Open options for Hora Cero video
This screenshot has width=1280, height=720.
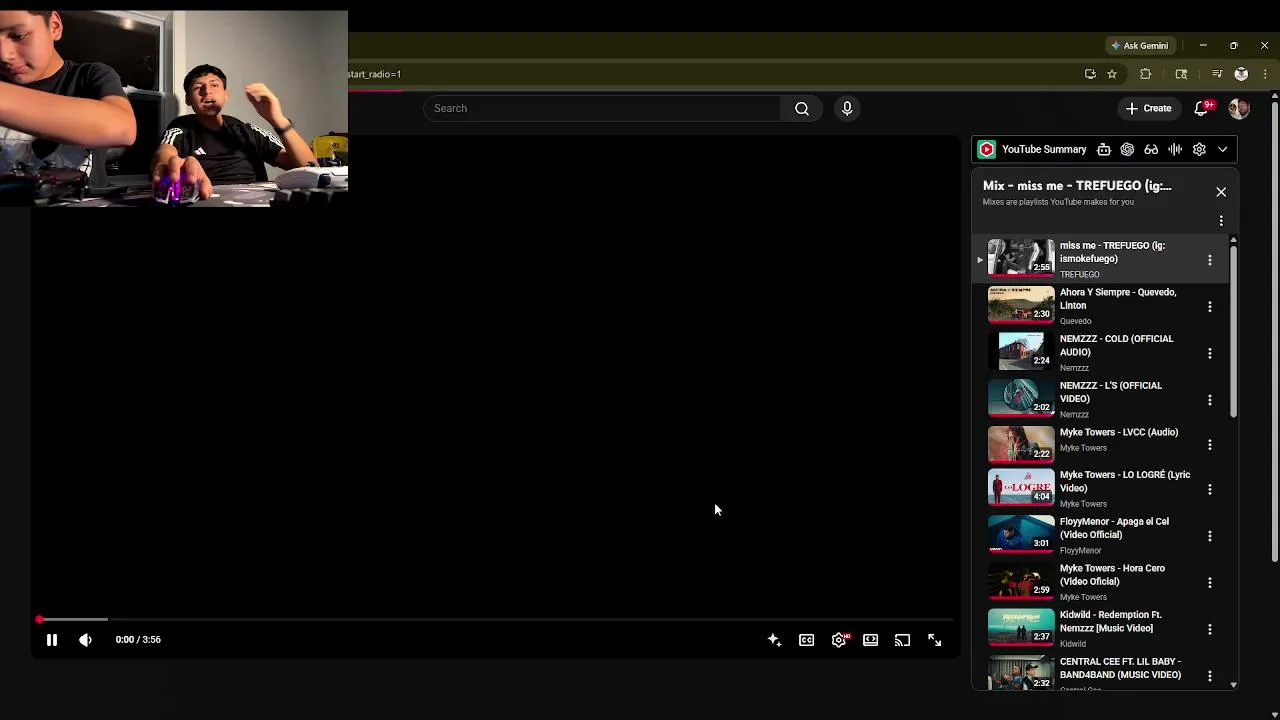[1210, 582]
